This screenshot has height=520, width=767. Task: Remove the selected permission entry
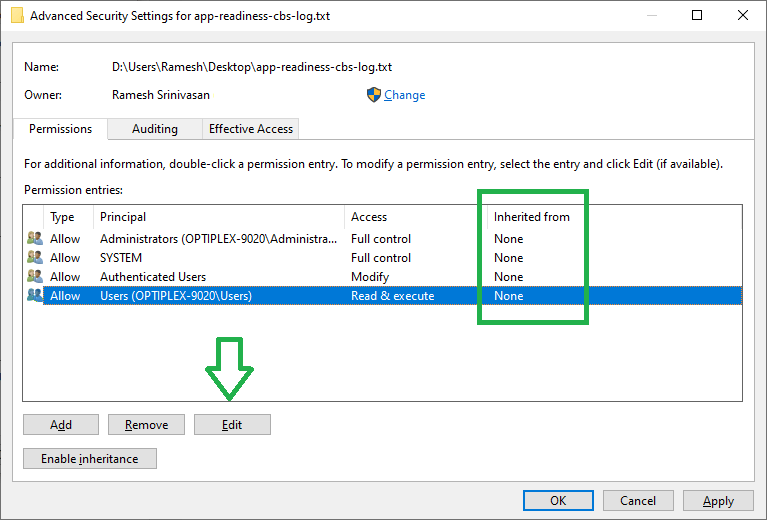146,425
